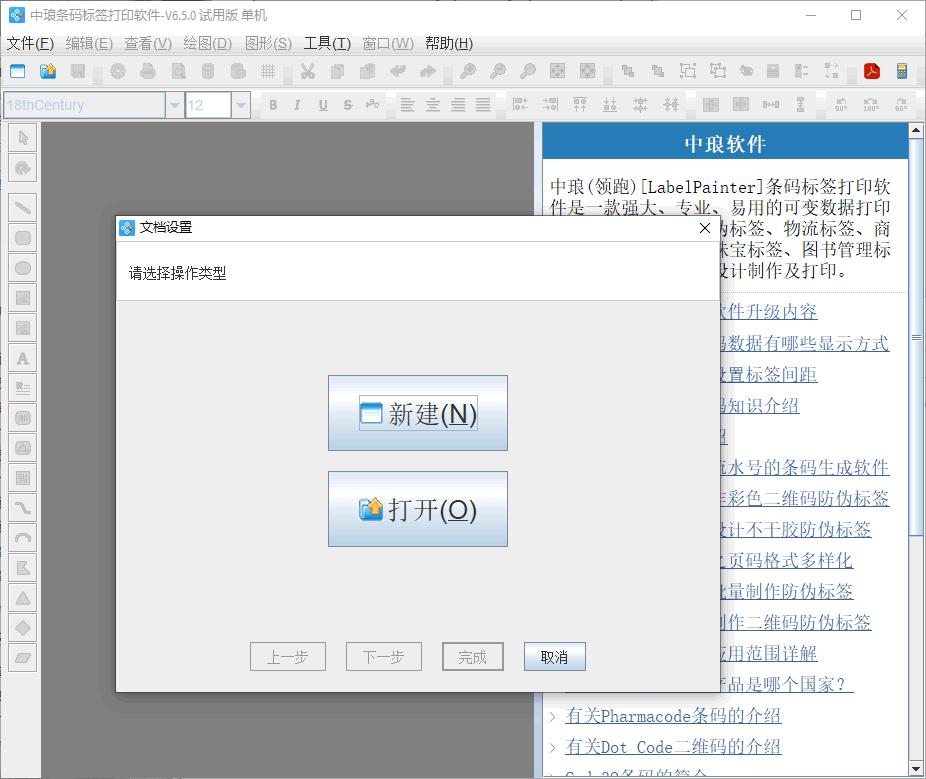Viewport: 926px width, 779px height.
Task: Click the 上一步 button
Action: [288, 657]
